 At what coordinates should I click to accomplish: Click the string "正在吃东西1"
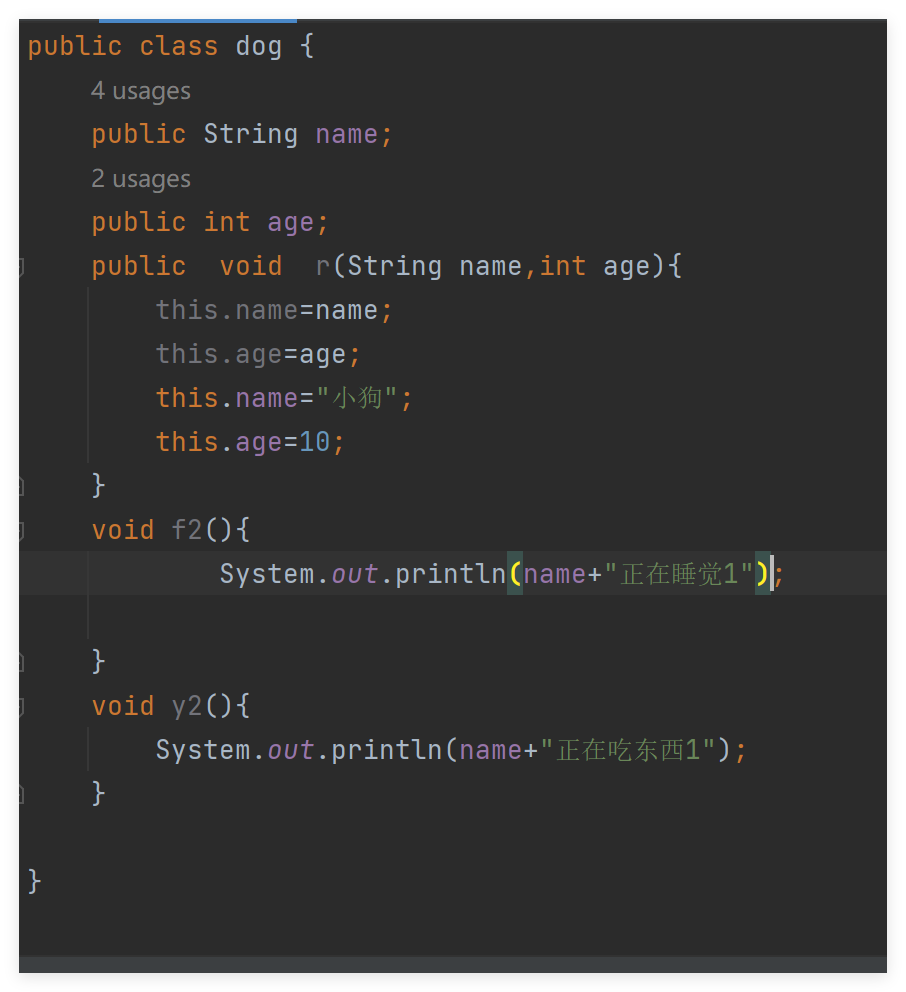pyautogui.click(x=628, y=750)
